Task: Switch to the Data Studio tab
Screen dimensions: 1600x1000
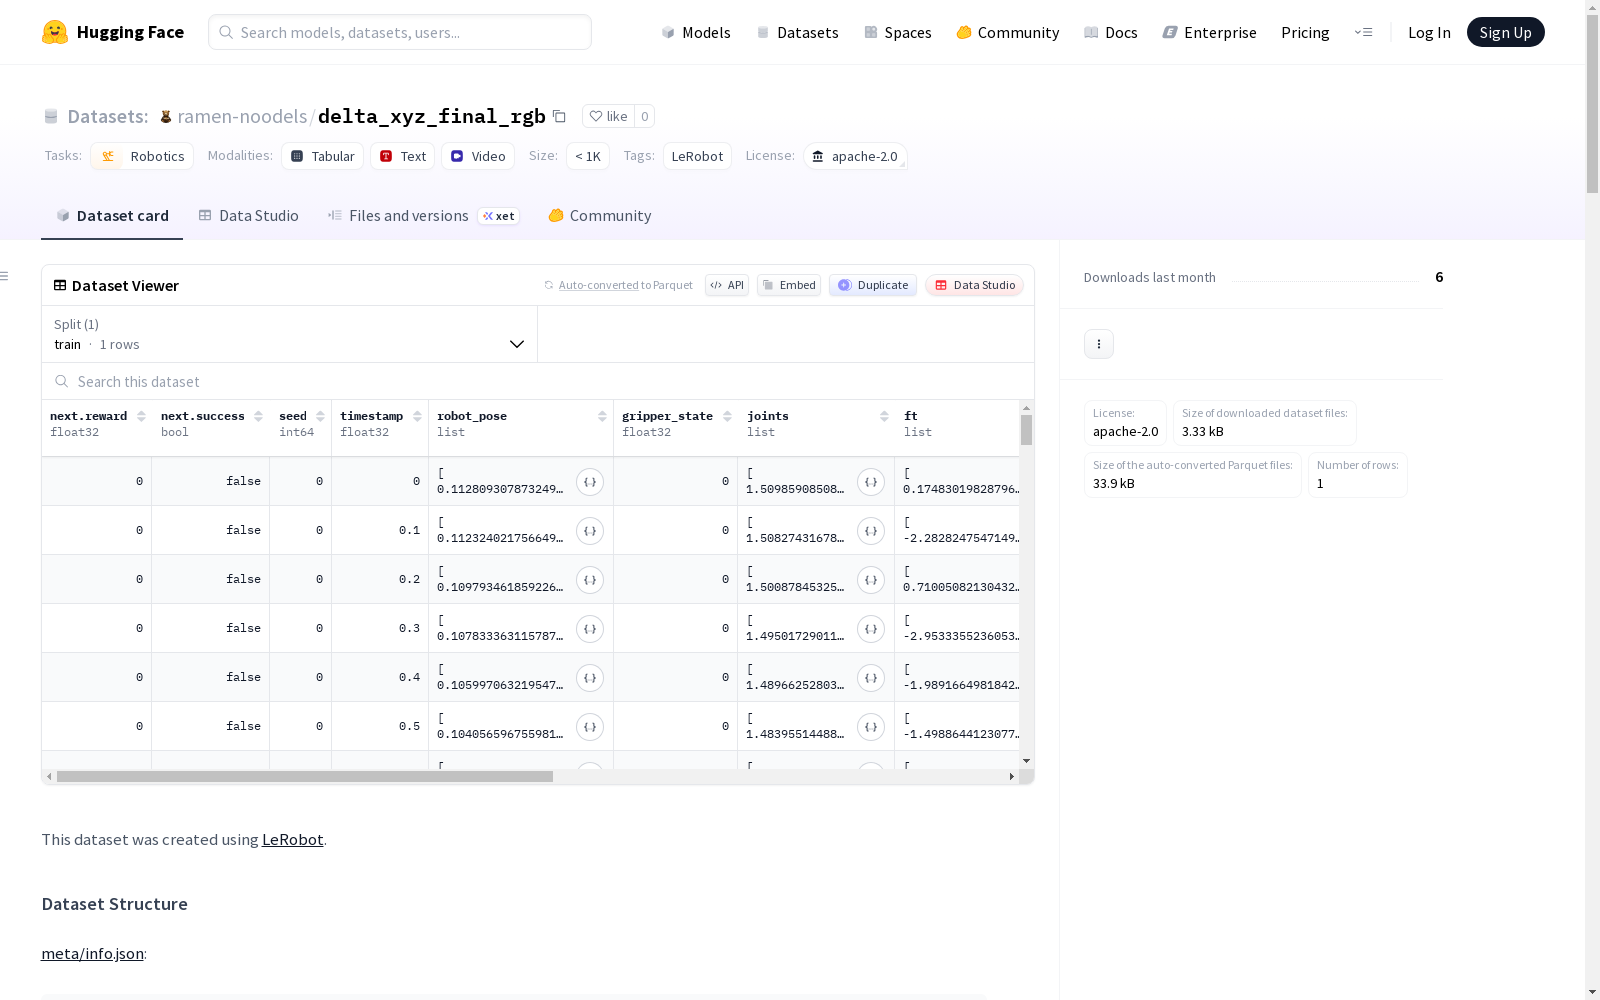Action: point(249,216)
